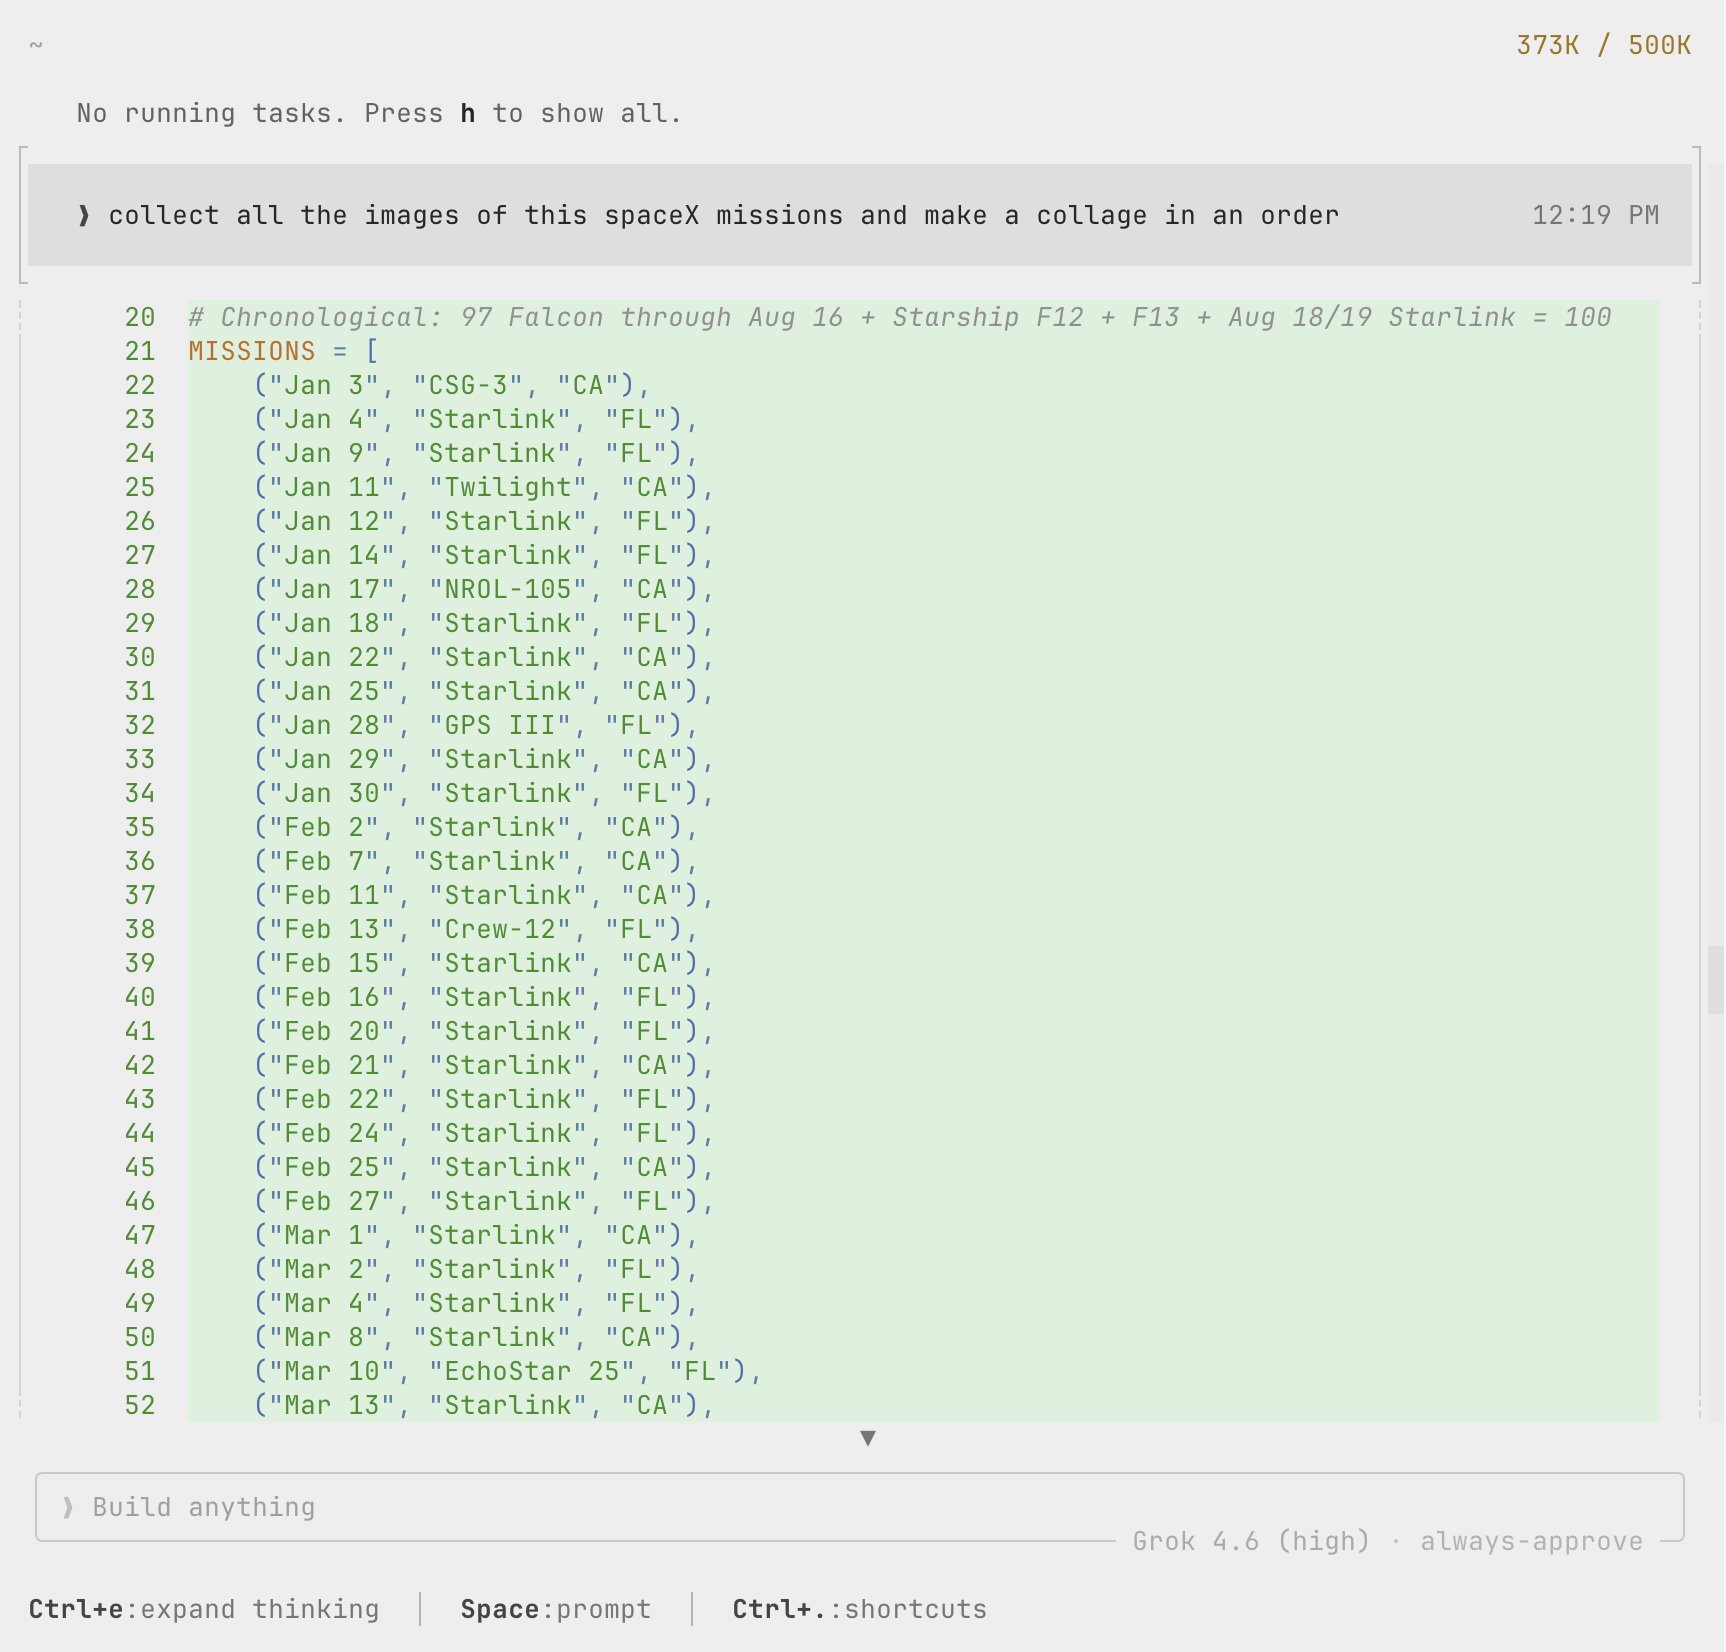Click the "Feb 11" Starlink line

coord(484,895)
